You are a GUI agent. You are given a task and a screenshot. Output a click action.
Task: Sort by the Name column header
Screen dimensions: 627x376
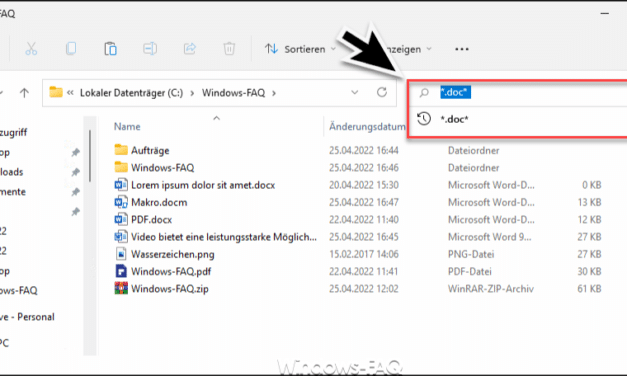click(x=127, y=126)
